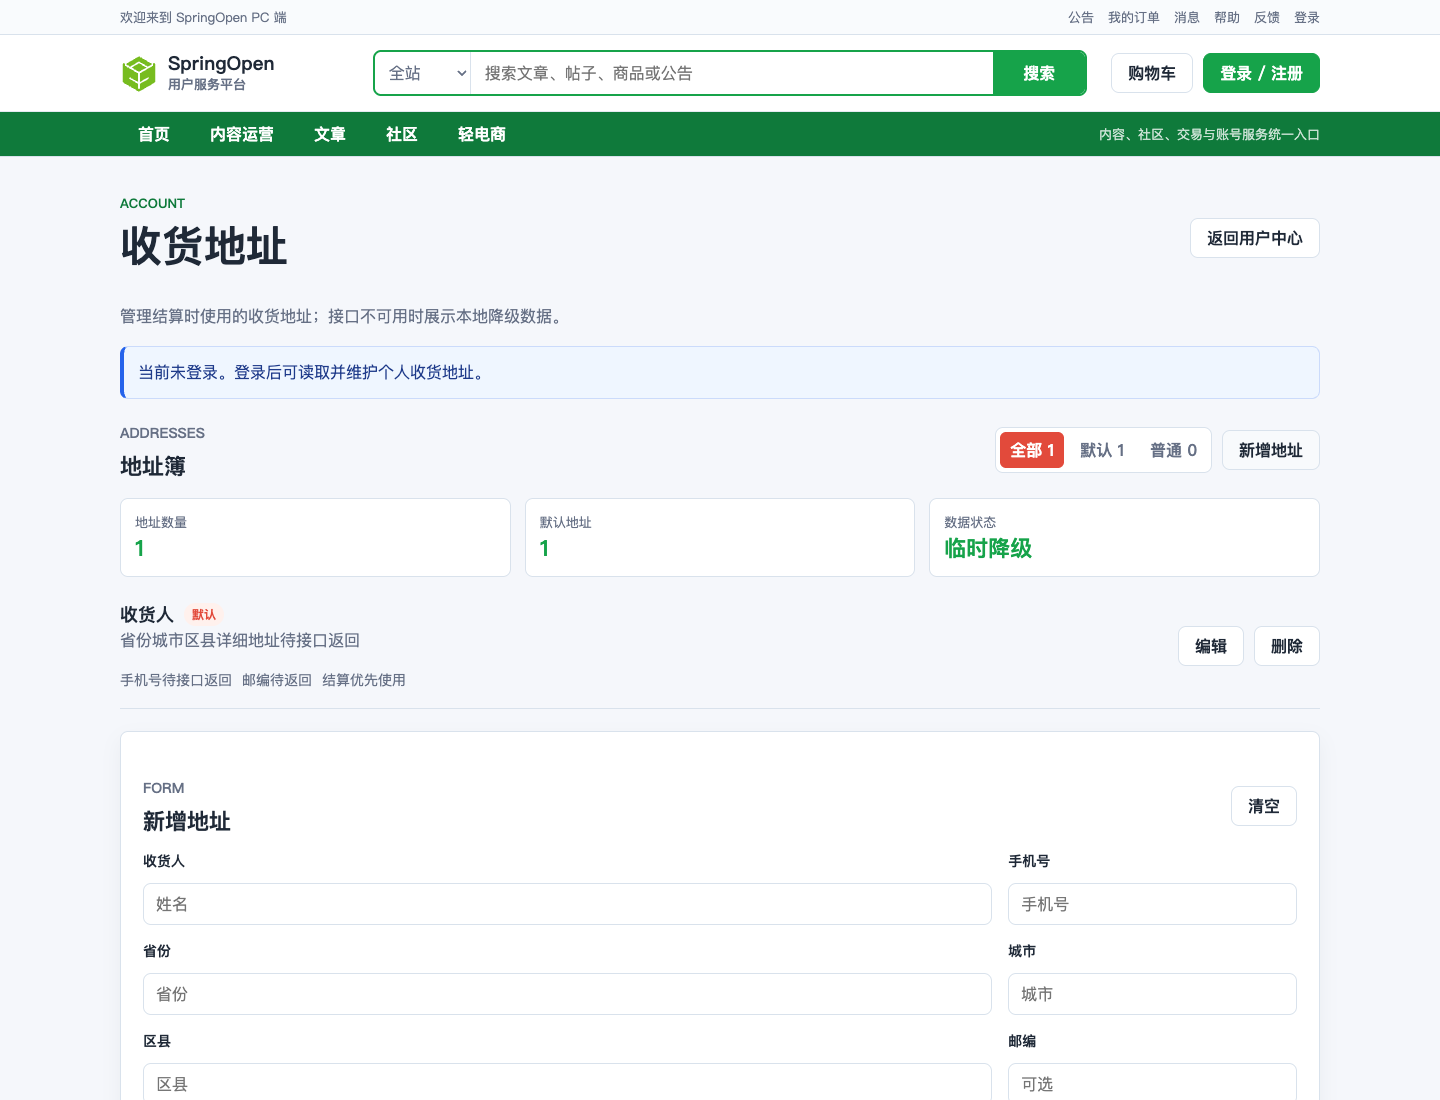This screenshot has height=1100, width=1440.
Task: Open 内容运营 in navigation bar
Action: click(x=242, y=134)
